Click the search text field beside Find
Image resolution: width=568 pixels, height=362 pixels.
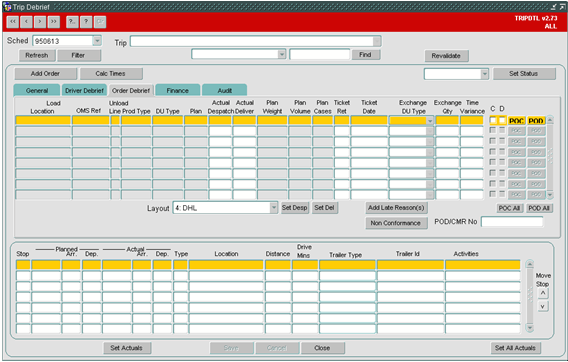pyautogui.click(x=320, y=54)
